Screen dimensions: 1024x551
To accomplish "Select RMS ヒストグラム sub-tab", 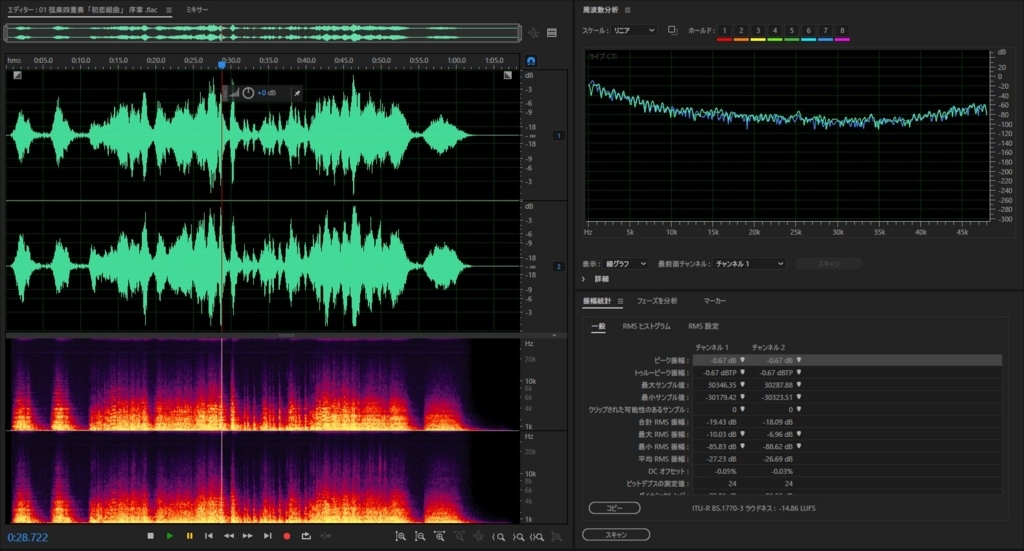I will pos(647,326).
